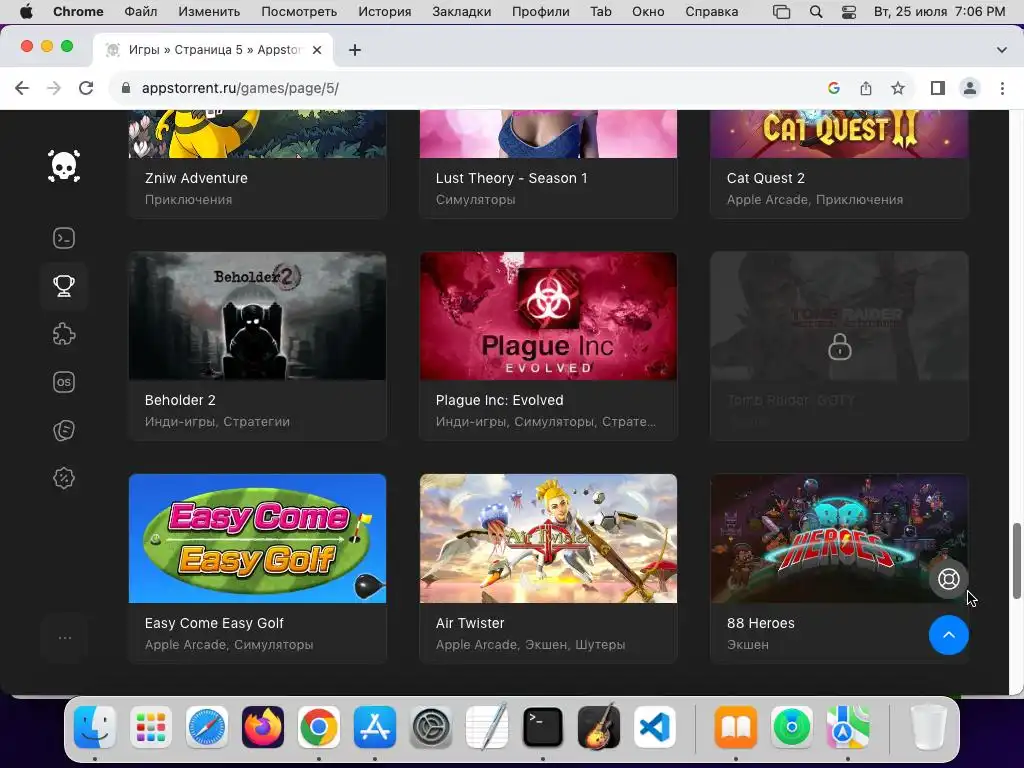The image size is (1024, 768).
Task: Click the 88 Heroes cover image
Action: (839, 538)
